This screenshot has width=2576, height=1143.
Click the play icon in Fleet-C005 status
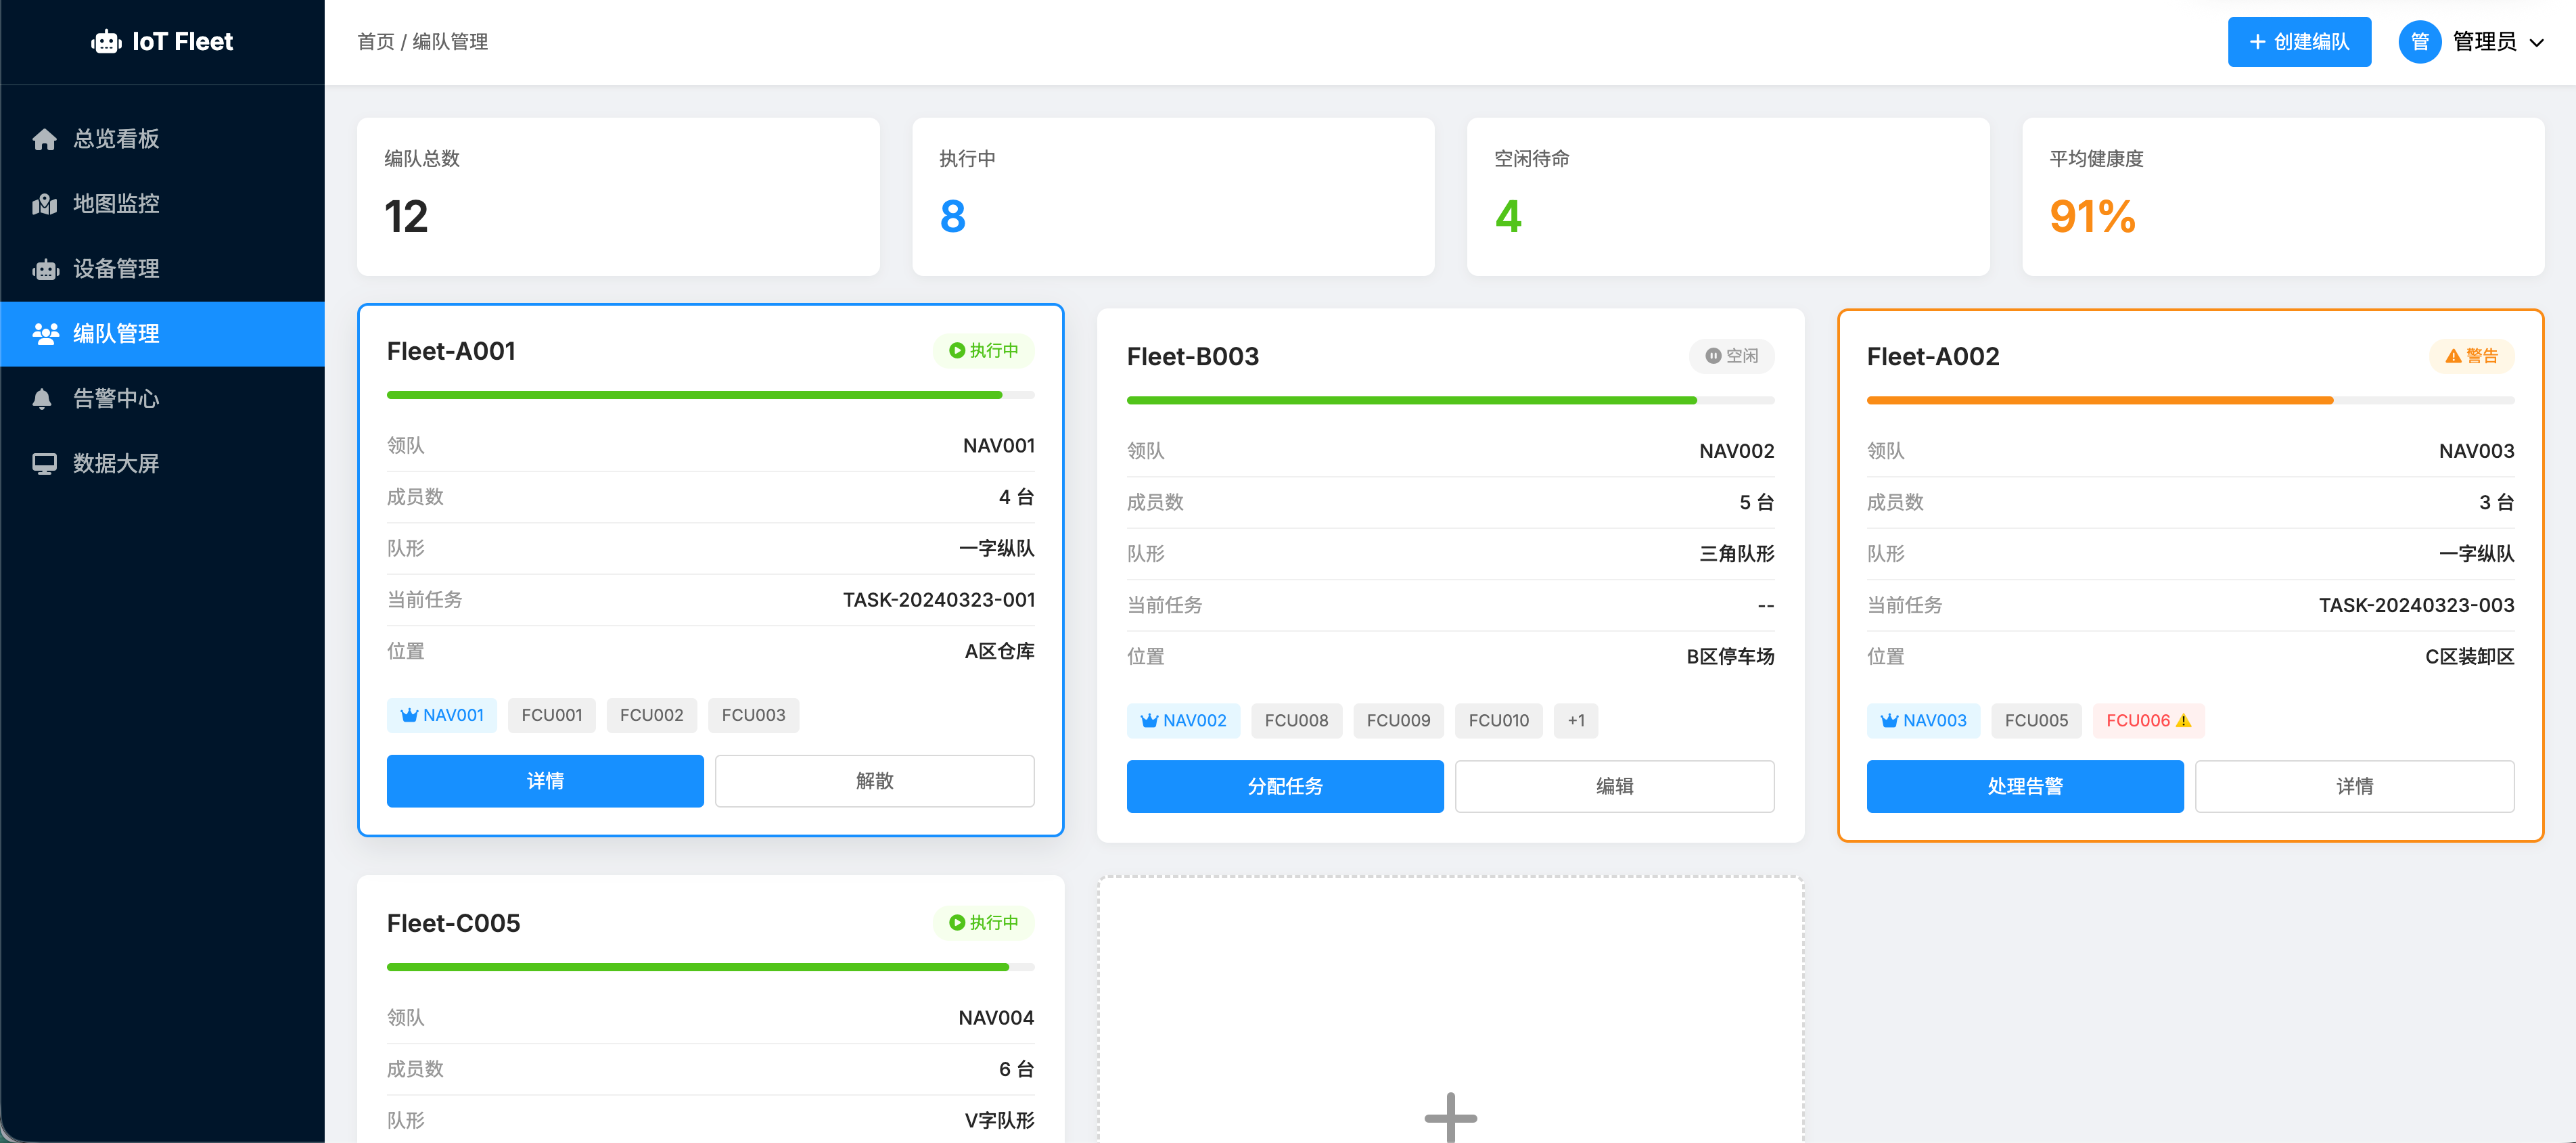(x=957, y=923)
